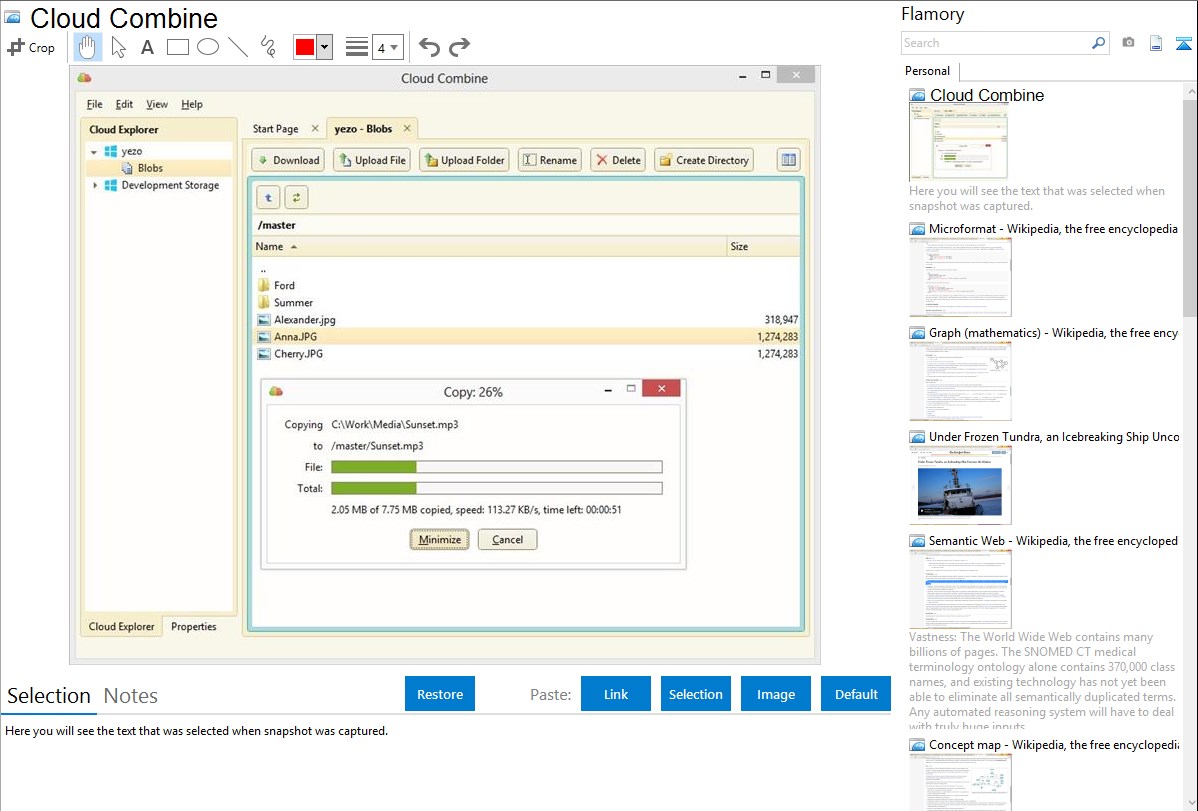
Task: Select the straight line tool
Action: coord(238,47)
